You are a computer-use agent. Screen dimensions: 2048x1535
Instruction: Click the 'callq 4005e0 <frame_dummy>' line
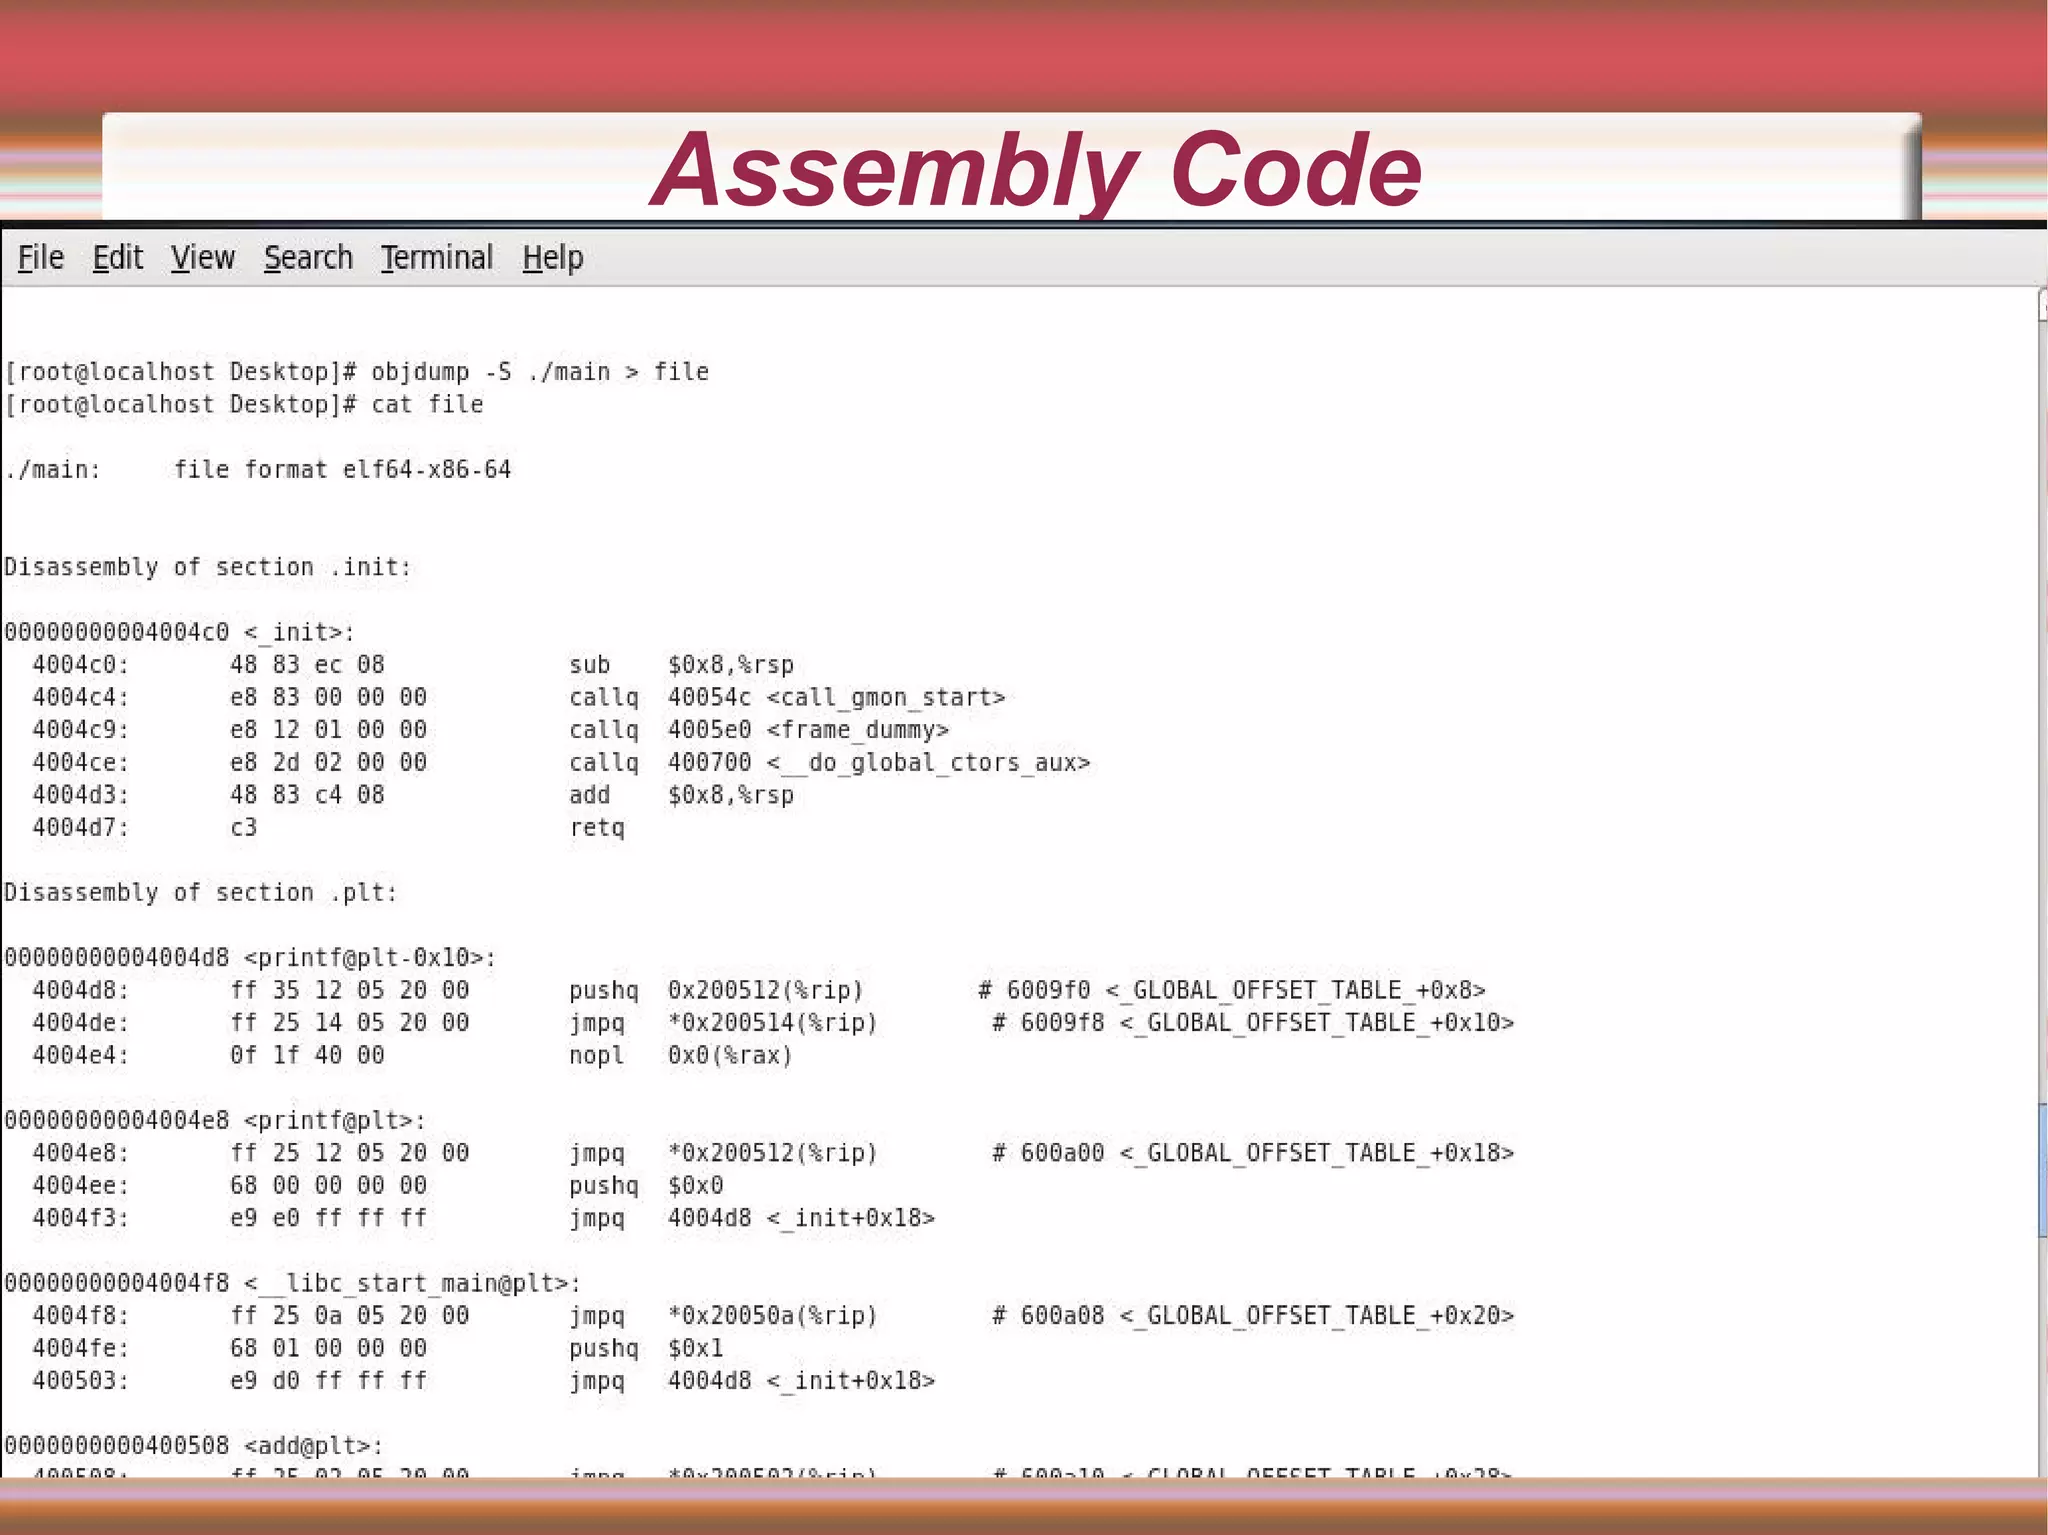pos(759,730)
